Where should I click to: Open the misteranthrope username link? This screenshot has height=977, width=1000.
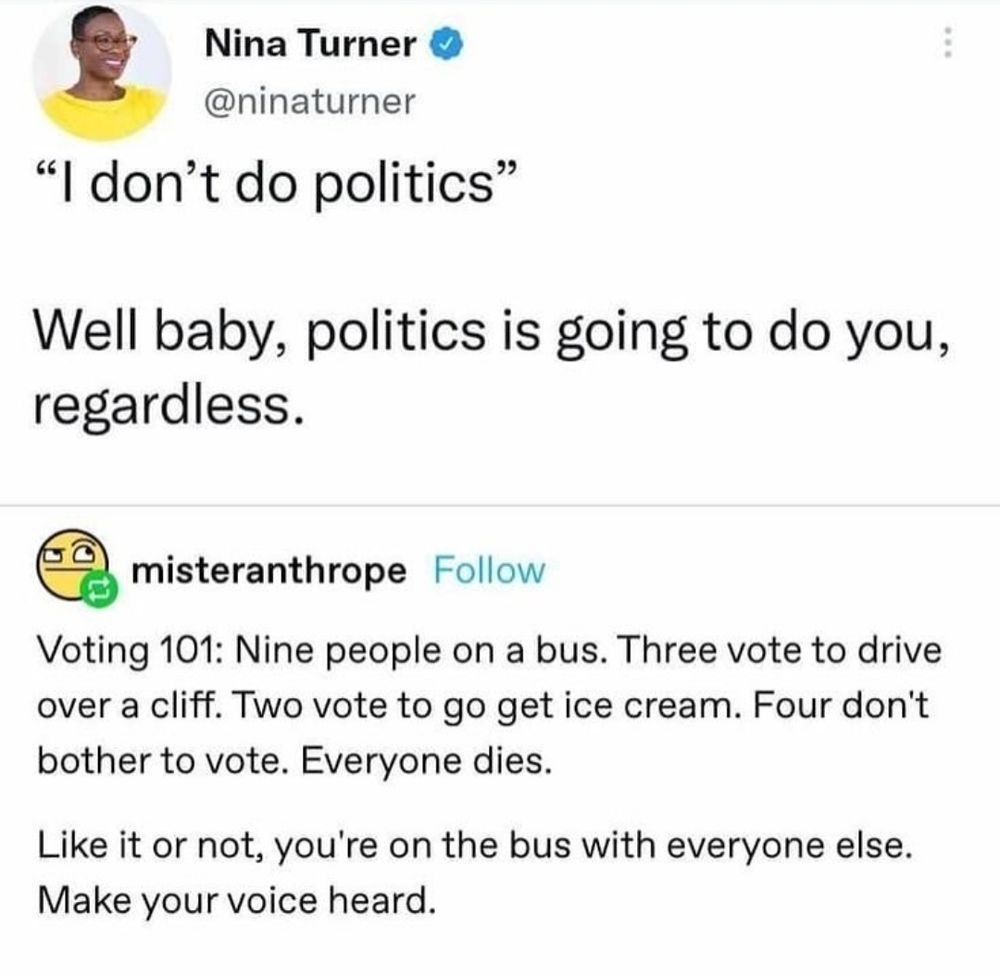point(270,571)
